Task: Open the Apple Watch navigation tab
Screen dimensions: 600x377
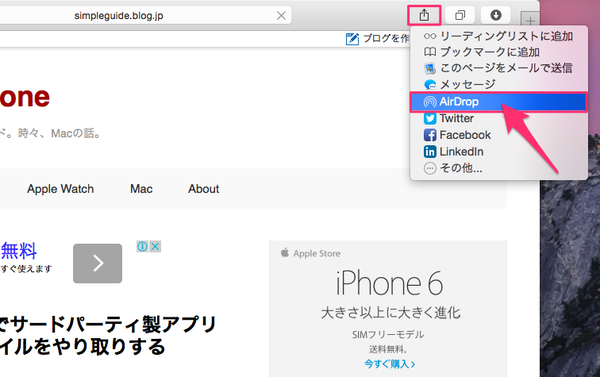Action: pyautogui.click(x=60, y=189)
